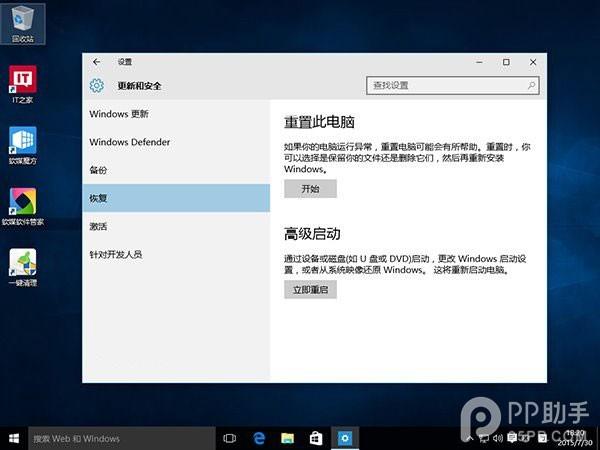Open the clock showing 2015/7/30
The image size is (600, 450).
click(575, 438)
